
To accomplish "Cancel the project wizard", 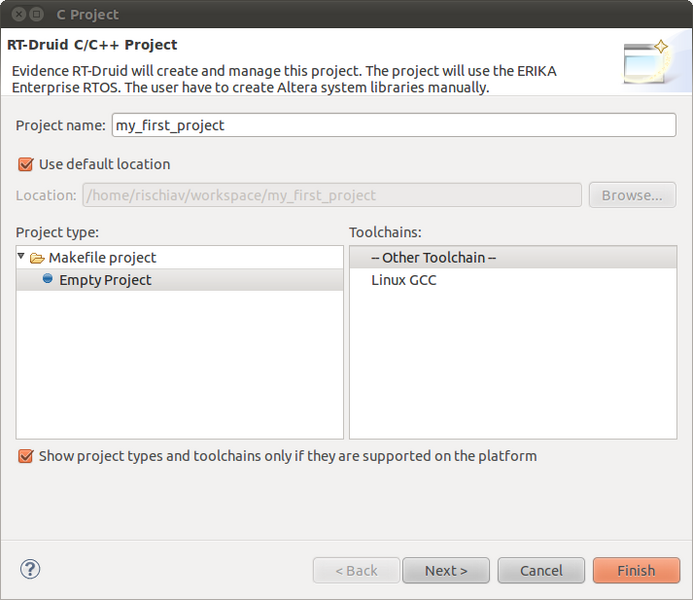I will pyautogui.click(x=541, y=570).
